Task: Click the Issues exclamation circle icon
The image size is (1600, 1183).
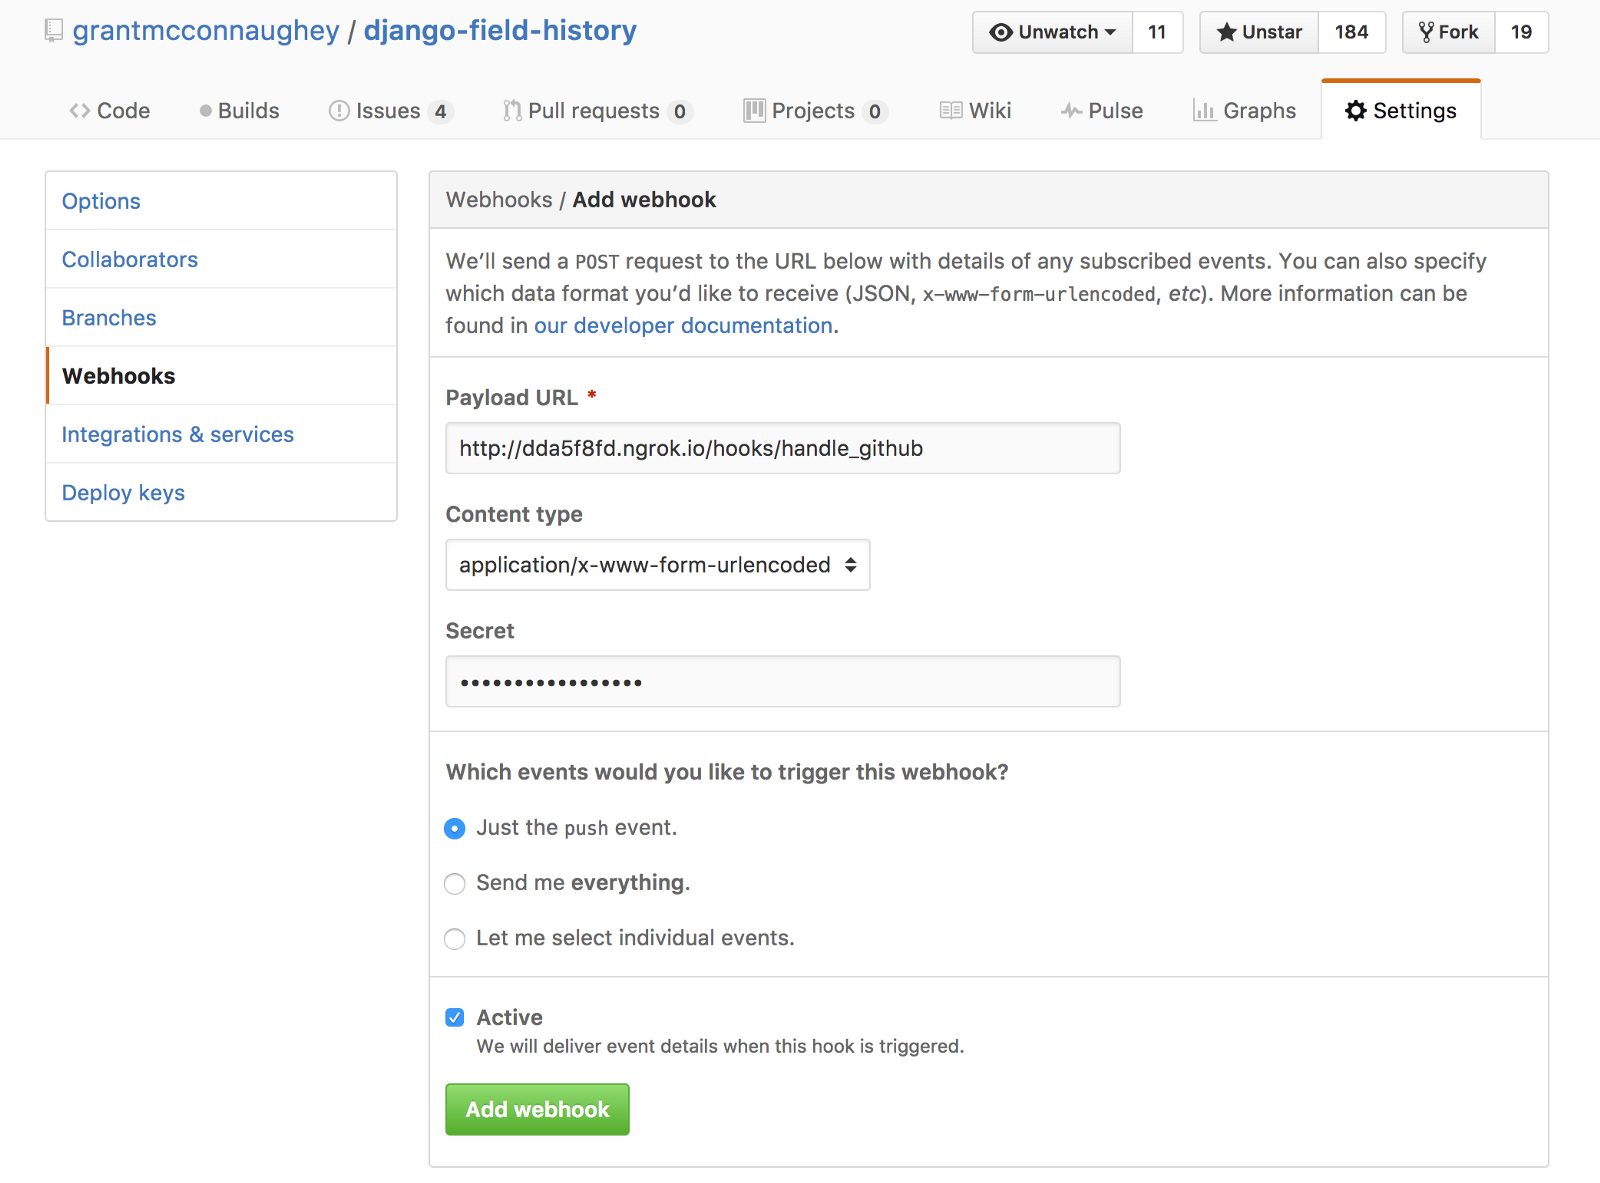Action: coord(339,111)
